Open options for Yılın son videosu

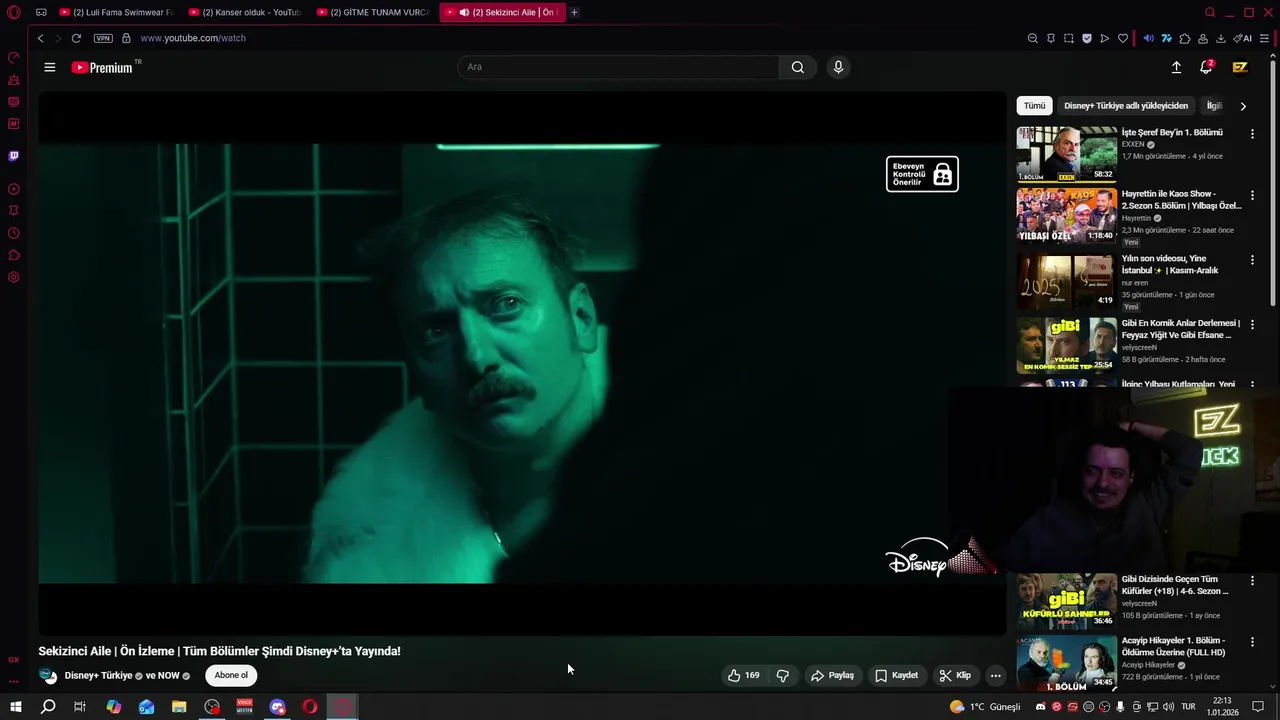[1252, 260]
